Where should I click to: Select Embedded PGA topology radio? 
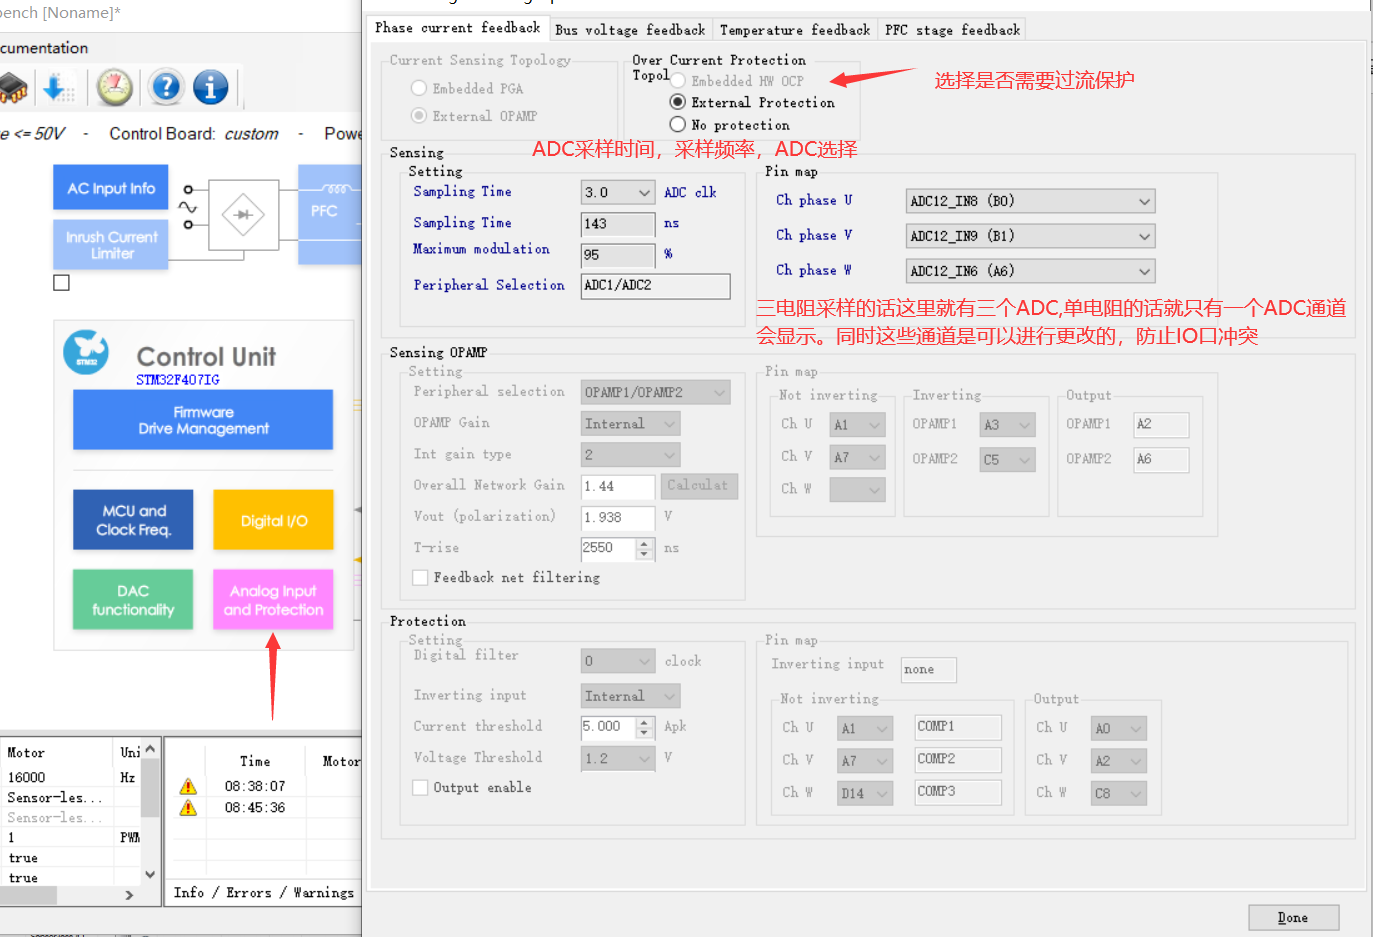419,88
